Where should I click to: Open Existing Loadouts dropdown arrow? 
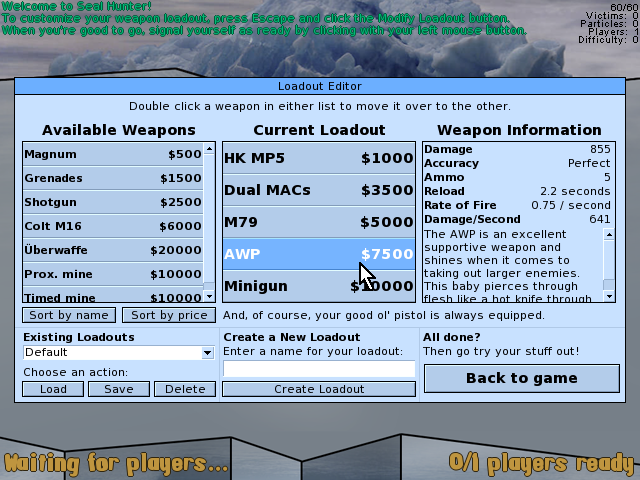coord(207,353)
